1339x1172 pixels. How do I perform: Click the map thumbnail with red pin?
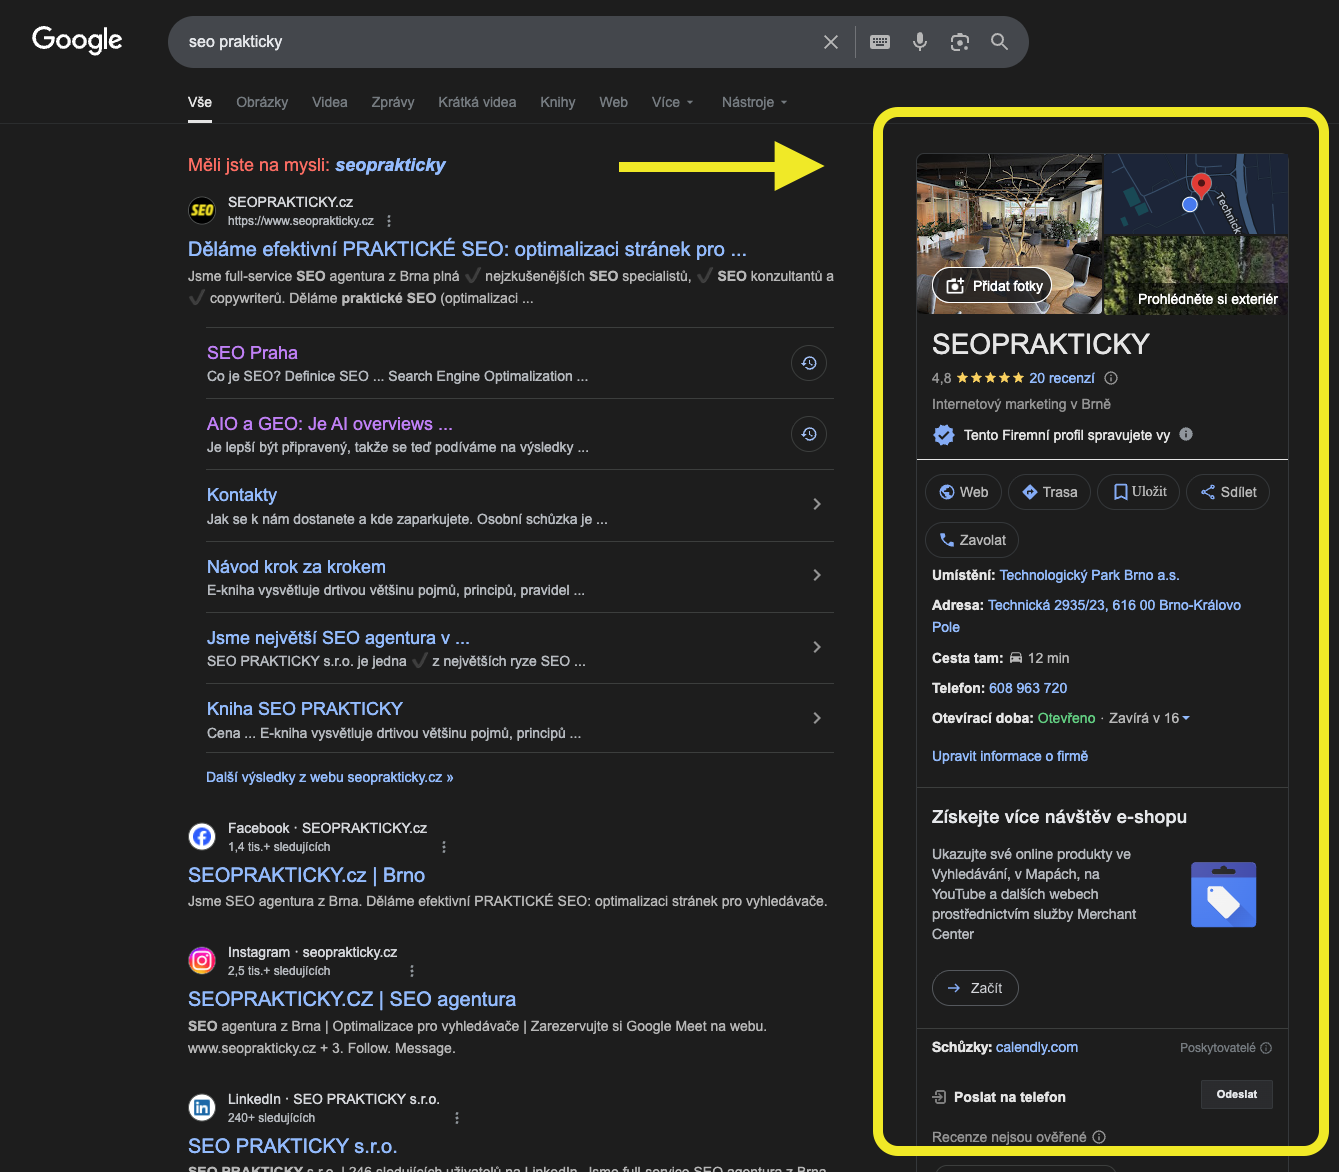click(1195, 194)
